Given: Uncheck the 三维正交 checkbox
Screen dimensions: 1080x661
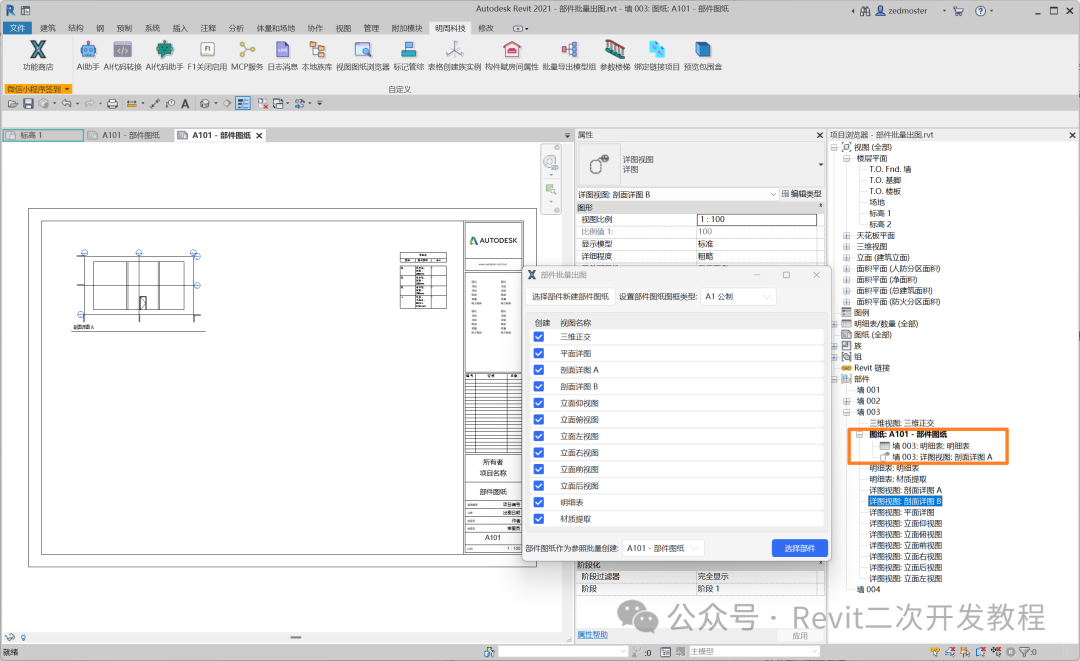Looking at the screenshot, I should tap(539, 337).
